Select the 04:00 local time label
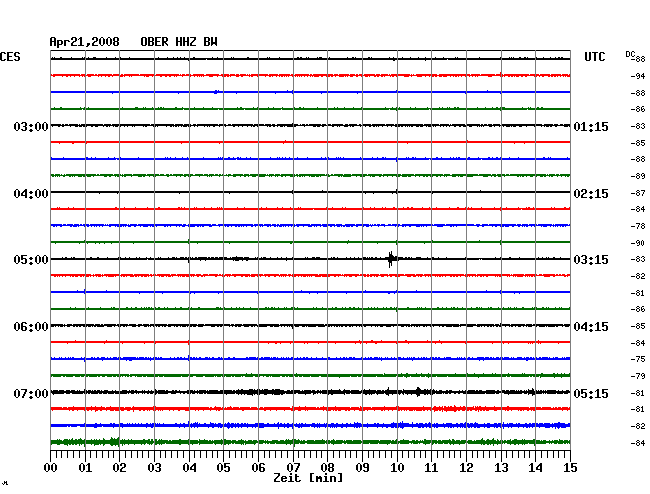 coord(31,194)
